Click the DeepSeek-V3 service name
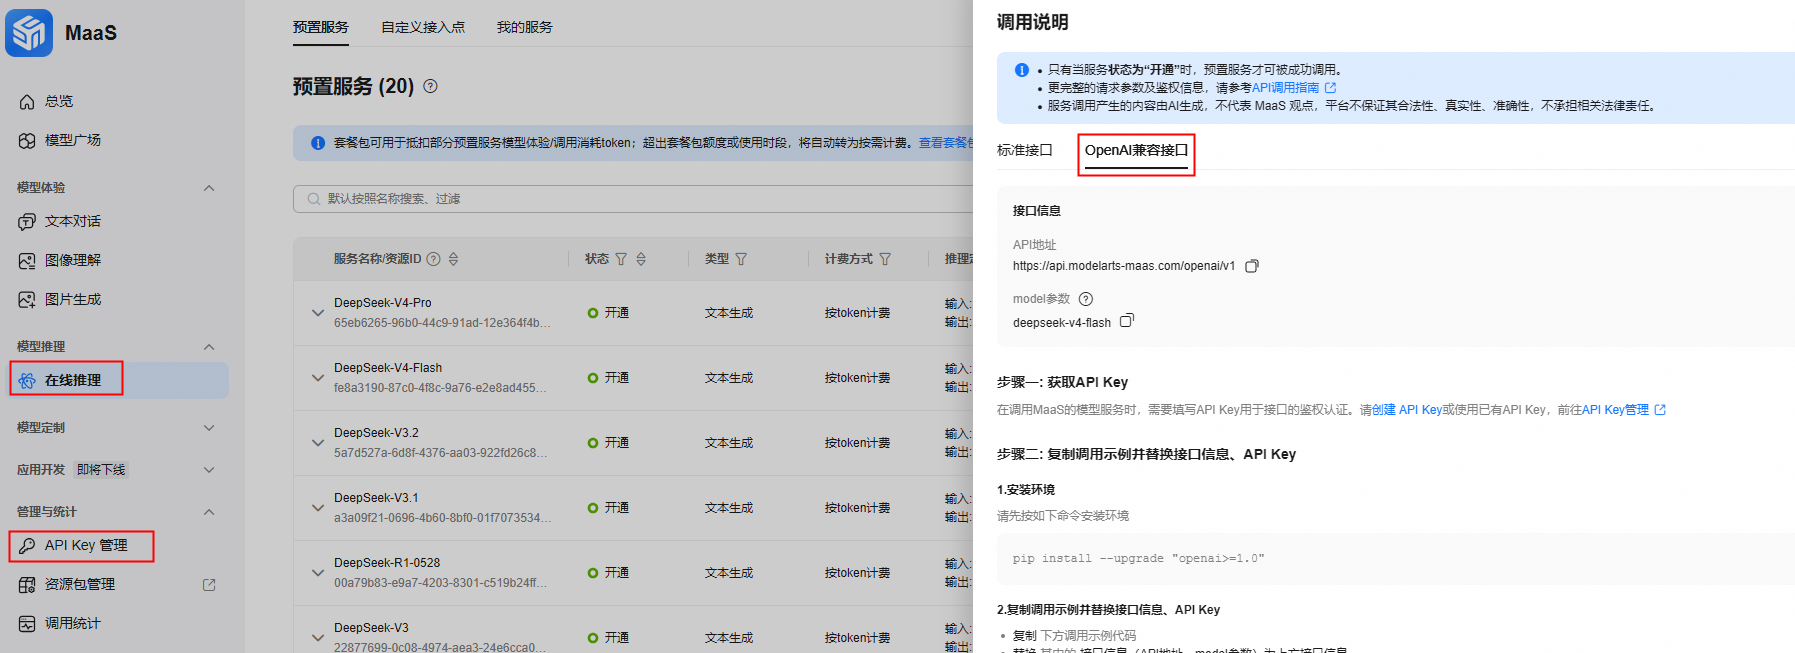Screen dimensions: 1795x653 coord(371,628)
